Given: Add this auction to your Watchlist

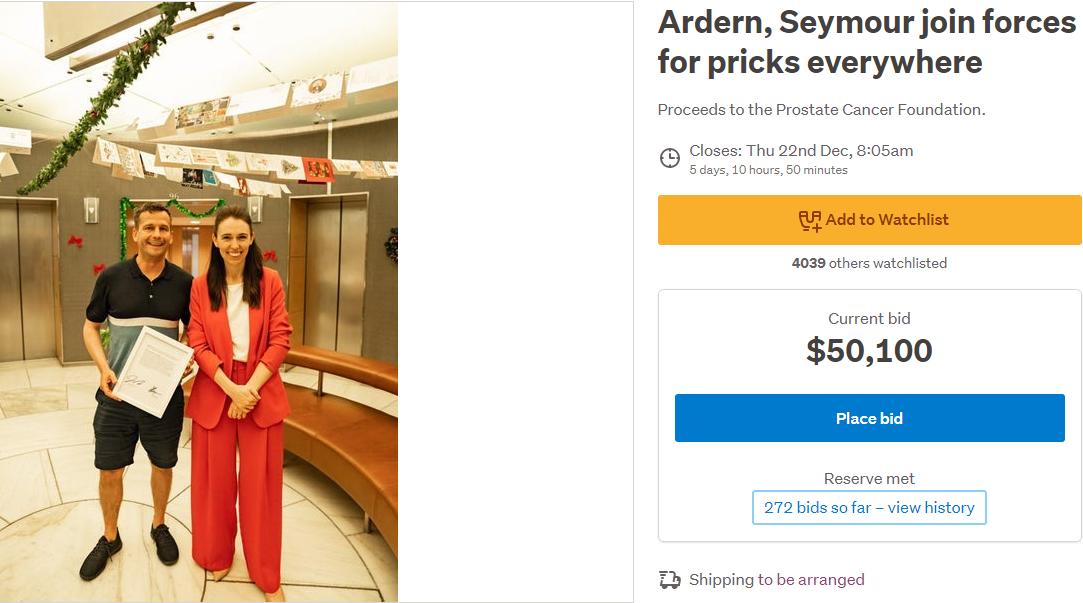Looking at the screenshot, I should coord(869,220).
